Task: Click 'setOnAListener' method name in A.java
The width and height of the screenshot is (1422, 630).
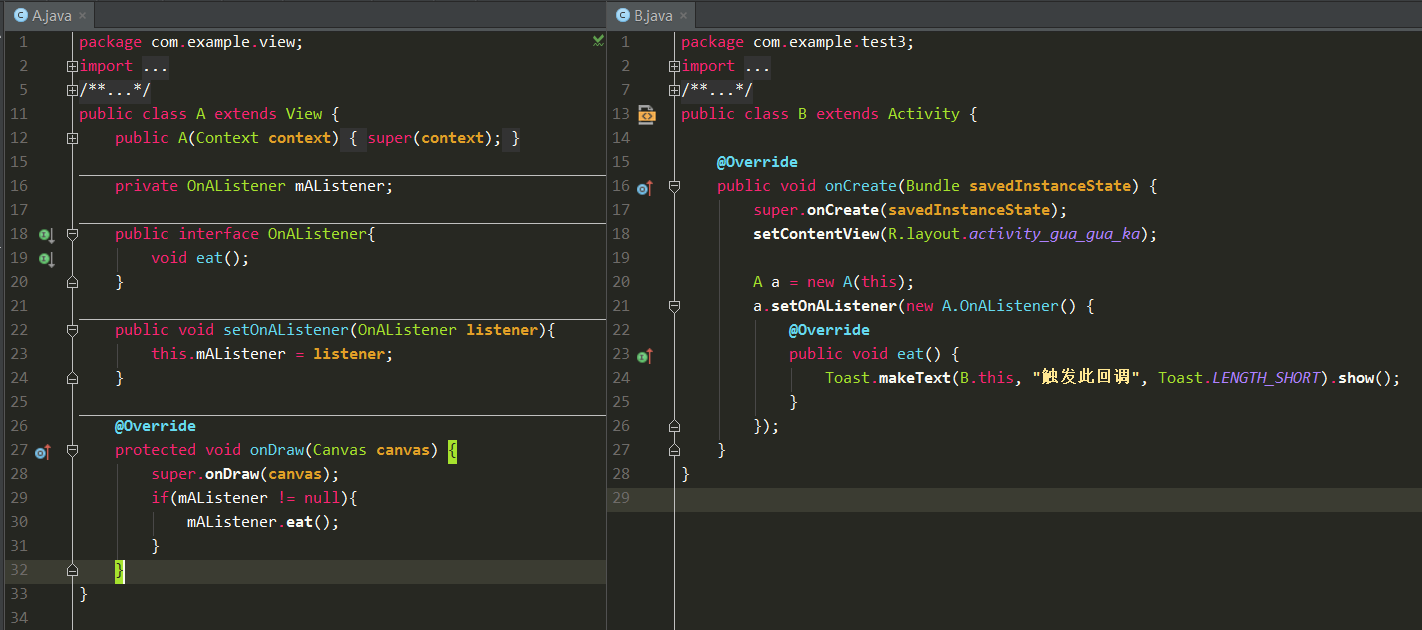Action: (286, 330)
